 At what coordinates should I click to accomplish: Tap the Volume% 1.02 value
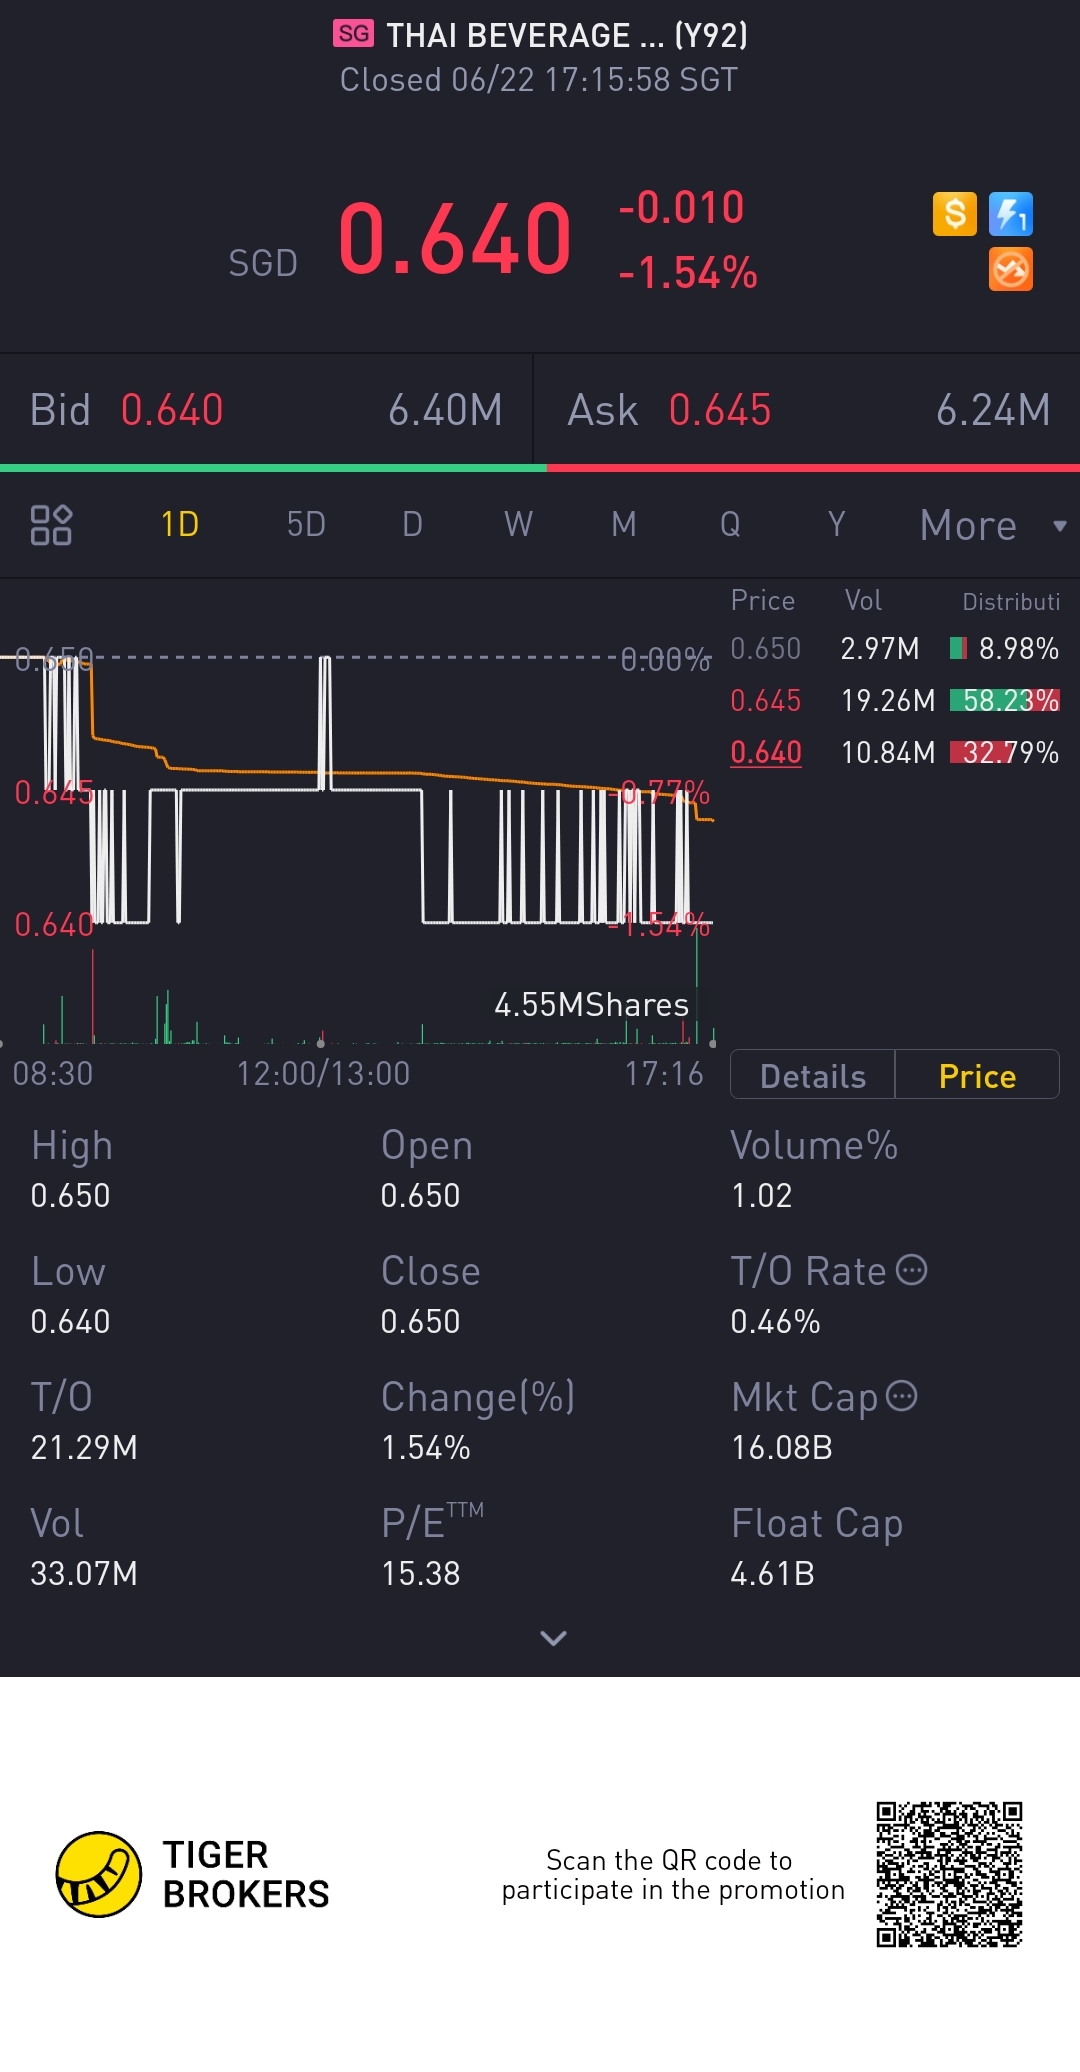click(762, 1195)
